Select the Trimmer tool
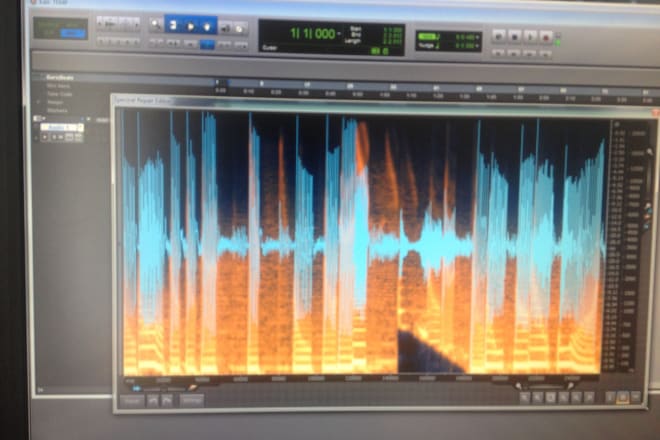Screen dimensions: 660x440 point(173,25)
